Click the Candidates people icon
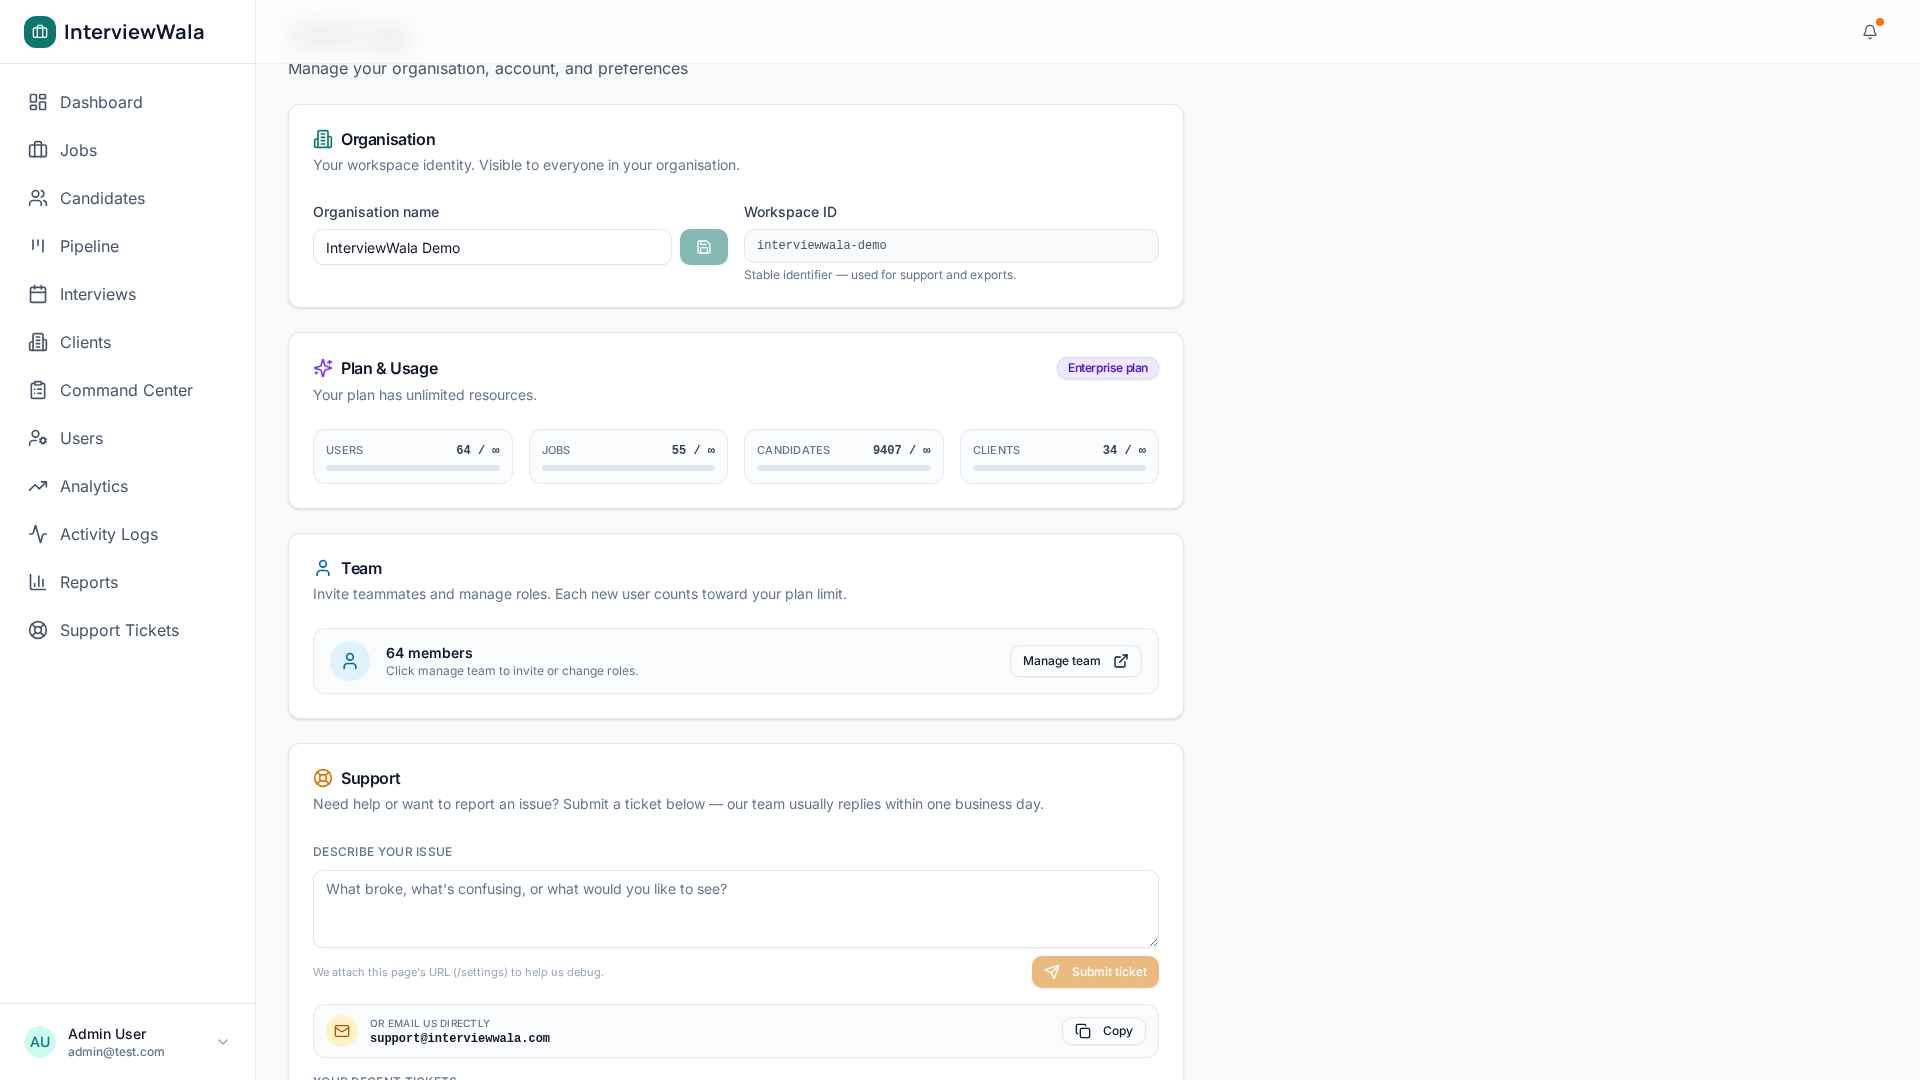 (38, 198)
